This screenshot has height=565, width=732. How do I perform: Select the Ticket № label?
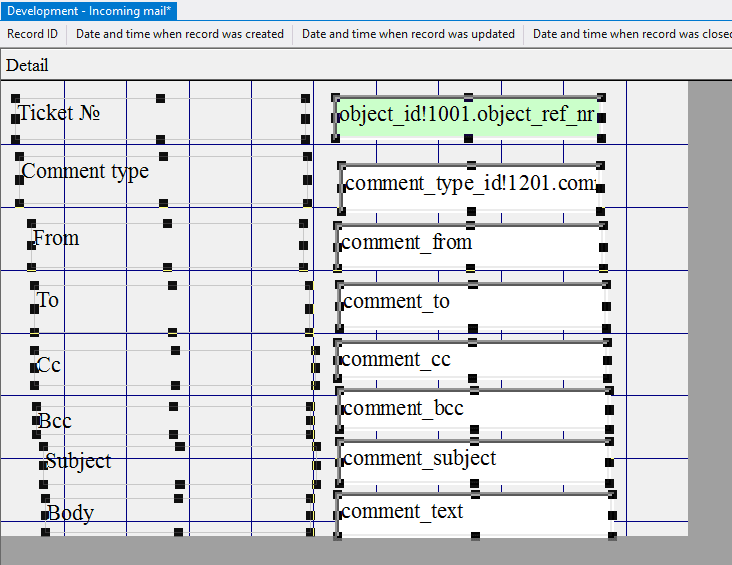click(59, 113)
